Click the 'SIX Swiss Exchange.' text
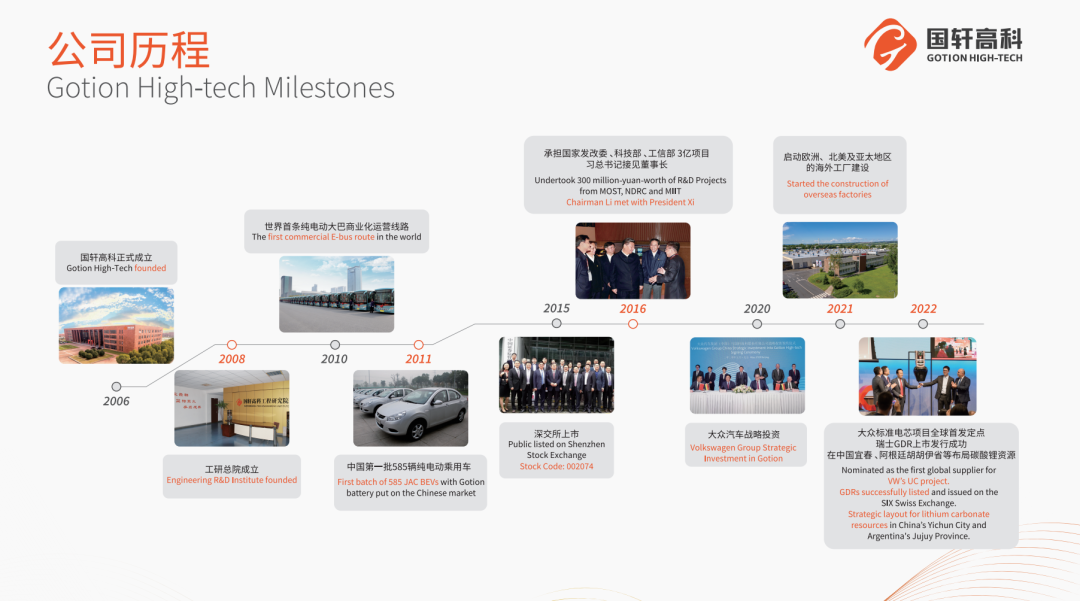This screenshot has width=1080, height=601. [x=918, y=503]
